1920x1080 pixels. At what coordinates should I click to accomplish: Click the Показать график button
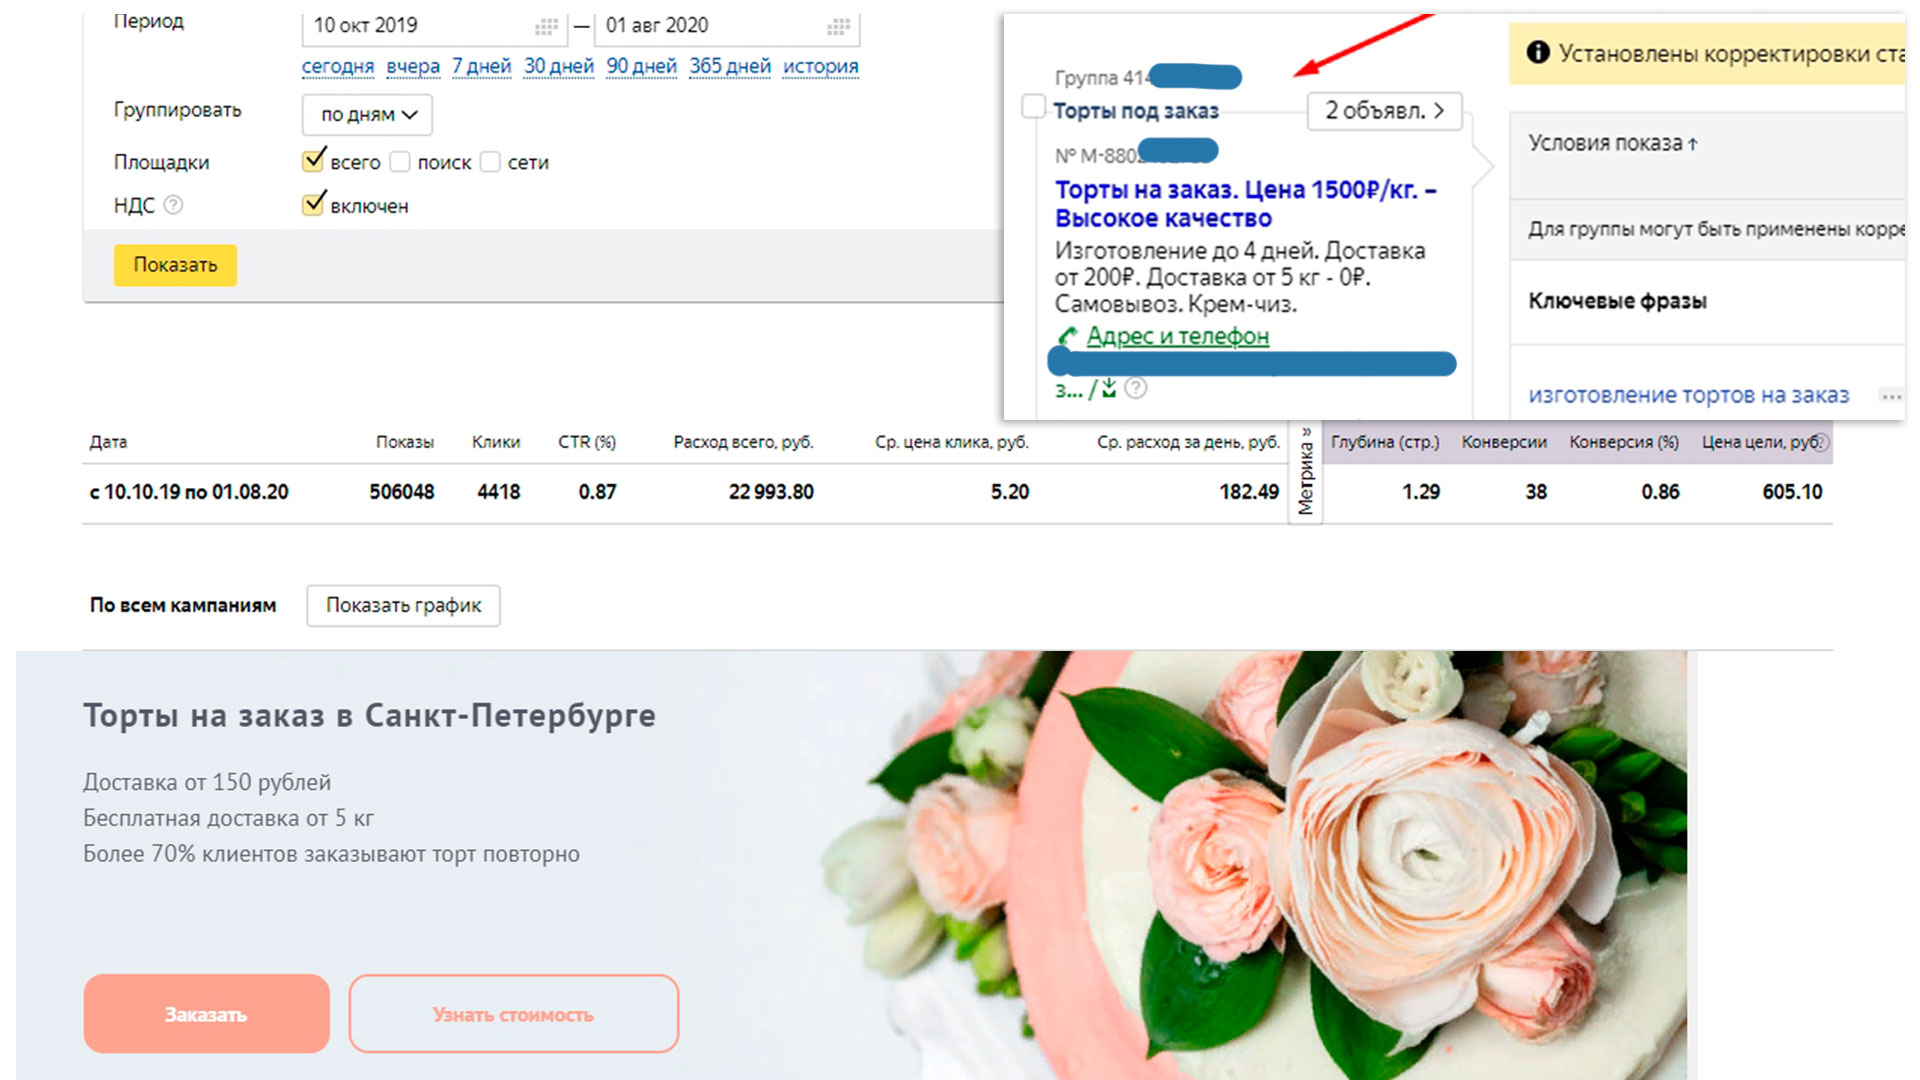(x=403, y=606)
